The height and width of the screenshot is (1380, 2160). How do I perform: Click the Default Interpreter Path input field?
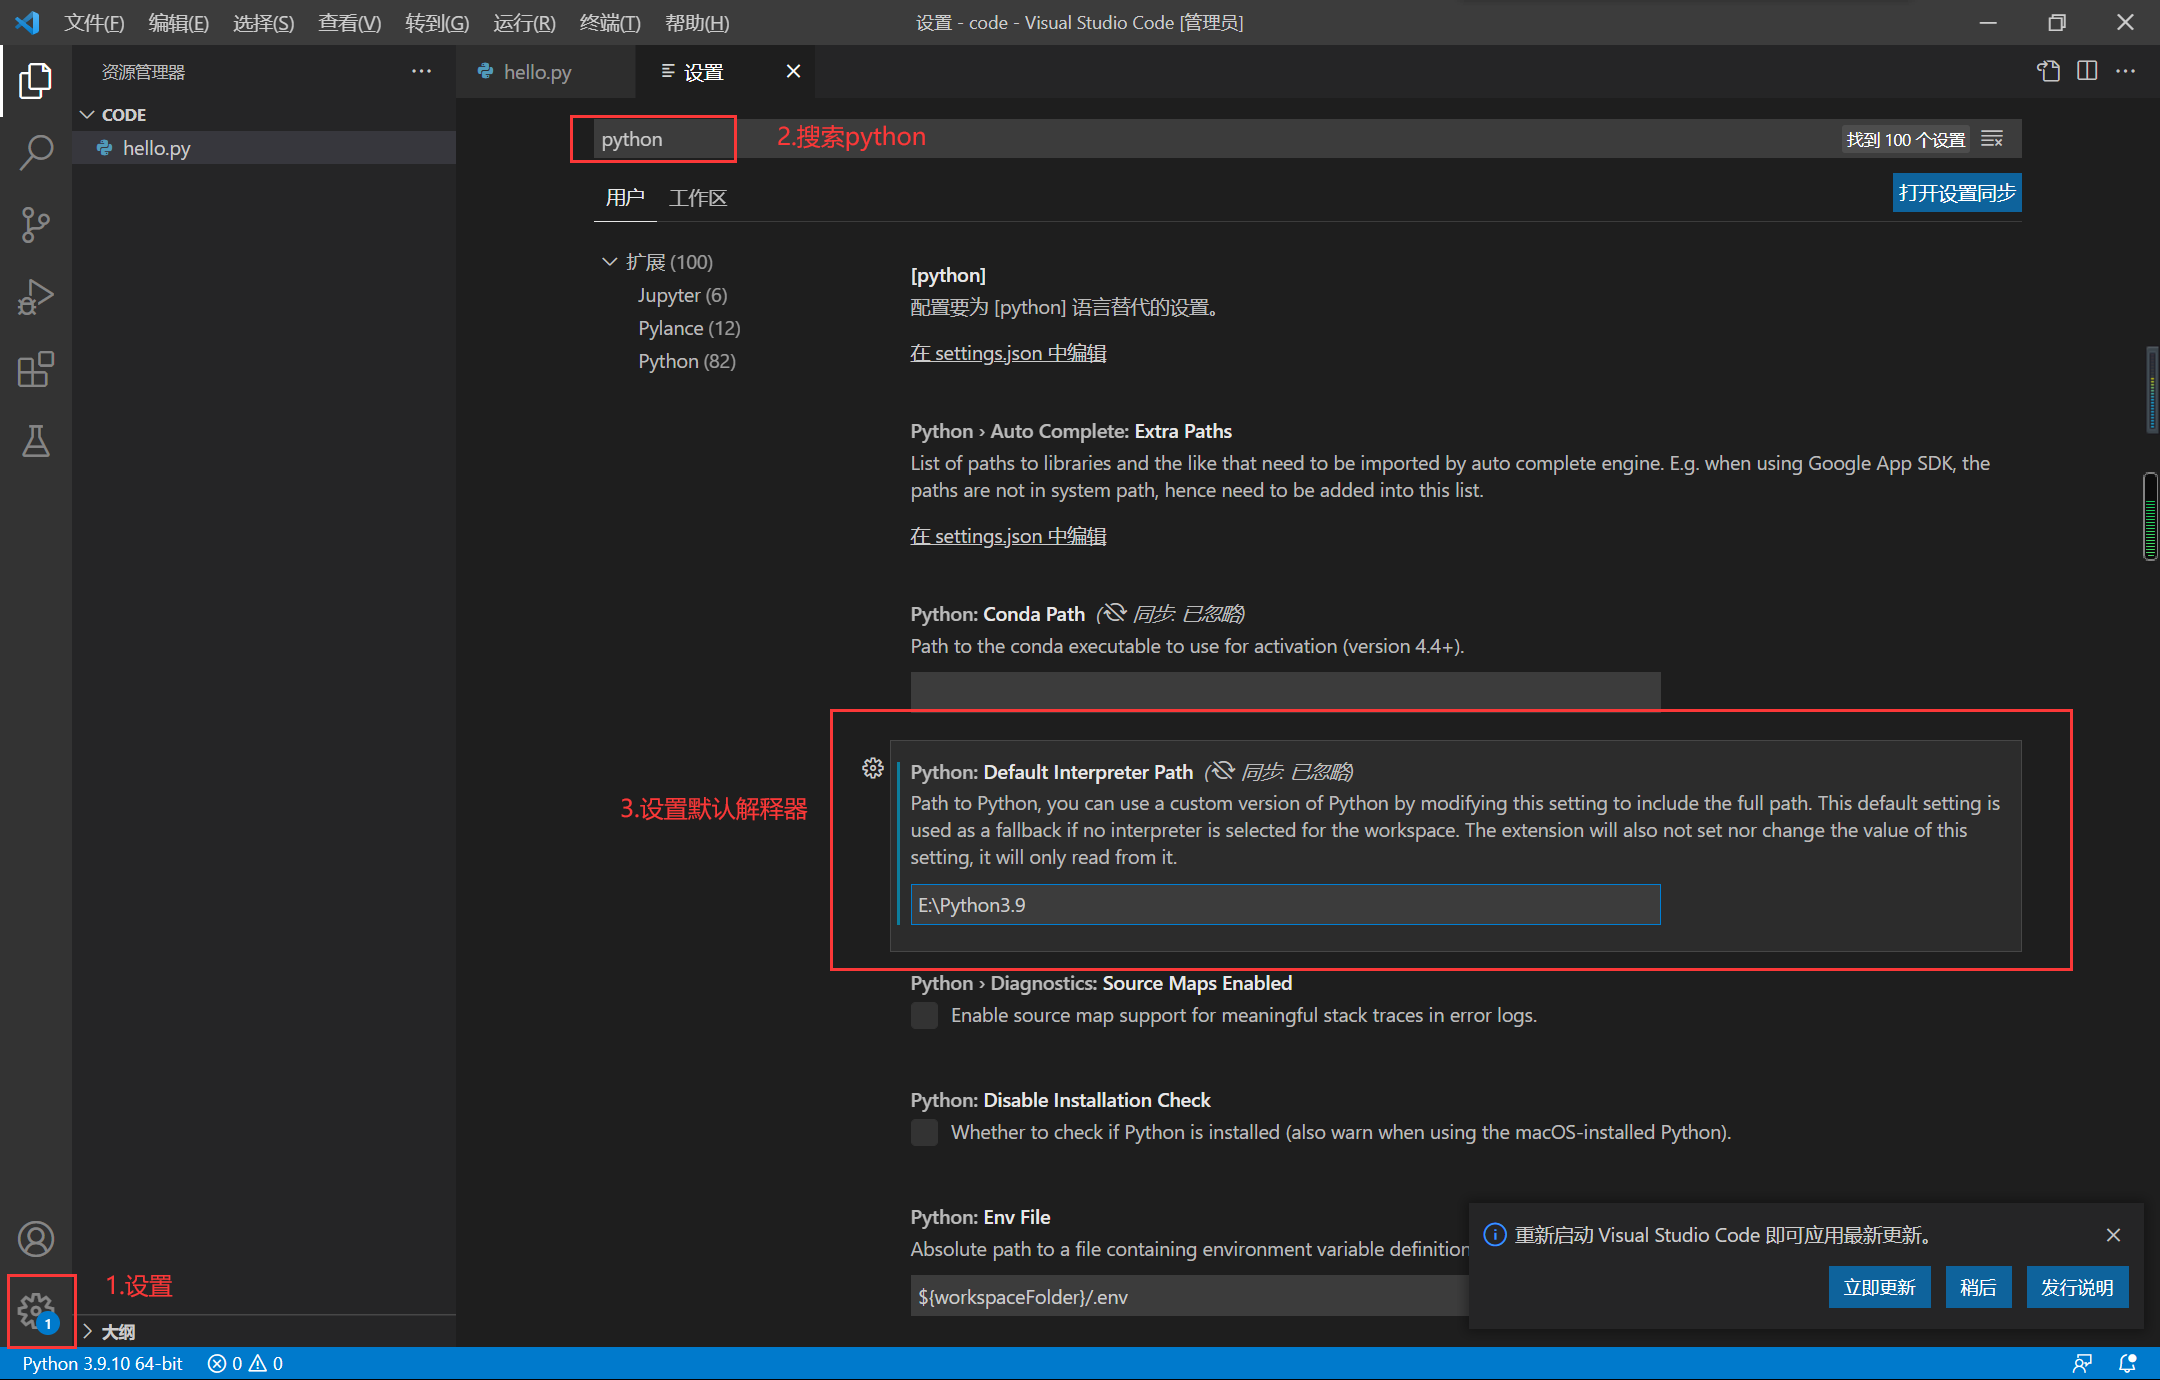[x=1284, y=905]
